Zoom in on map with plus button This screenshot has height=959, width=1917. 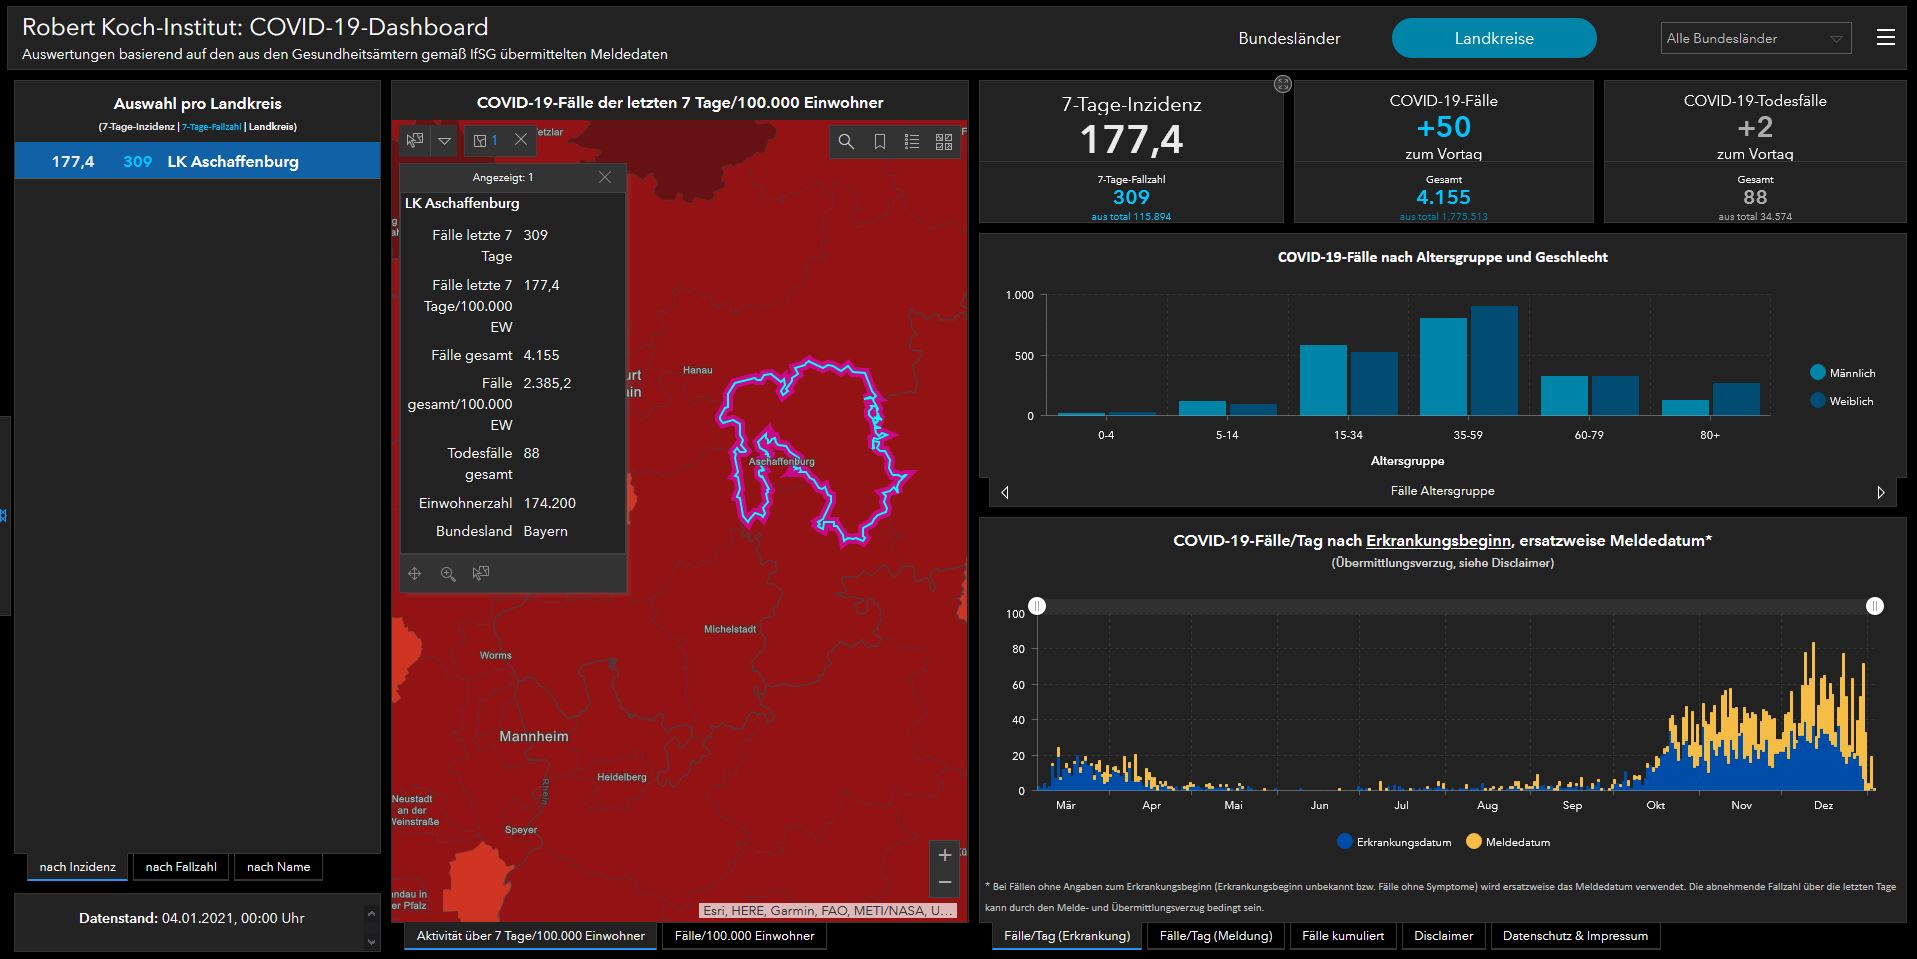(x=944, y=855)
